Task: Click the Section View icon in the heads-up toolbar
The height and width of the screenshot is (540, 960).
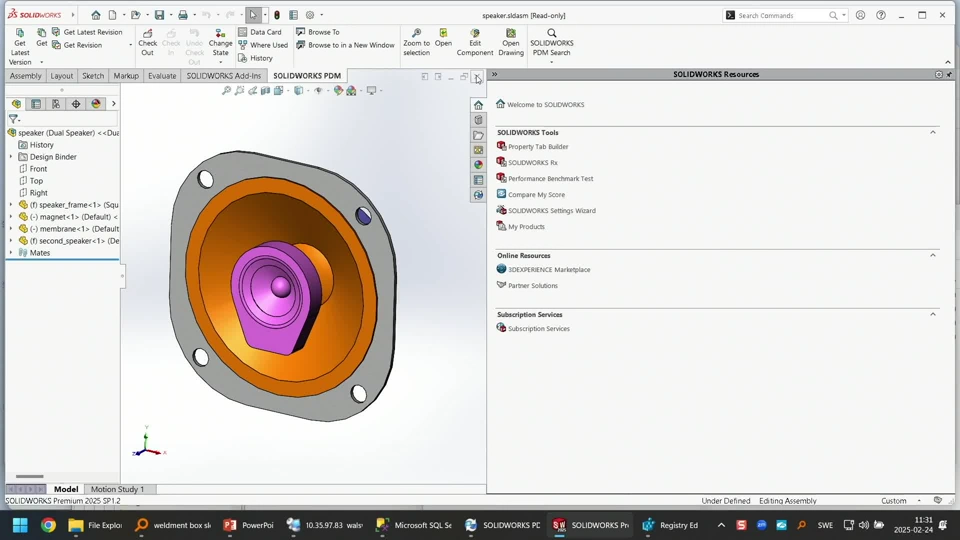Action: click(265, 91)
